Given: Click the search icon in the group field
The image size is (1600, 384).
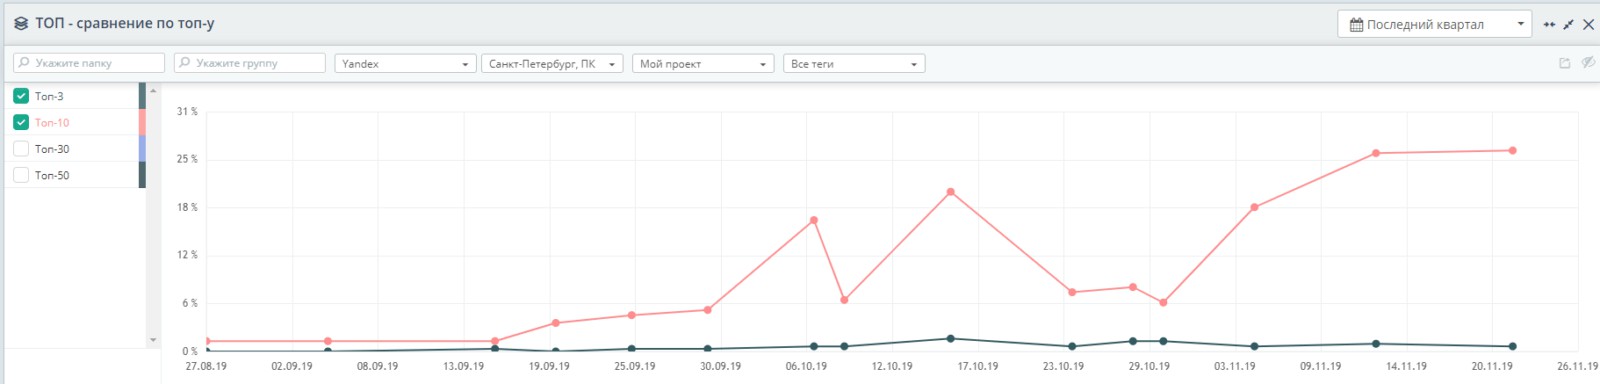Looking at the screenshot, I should point(185,62).
